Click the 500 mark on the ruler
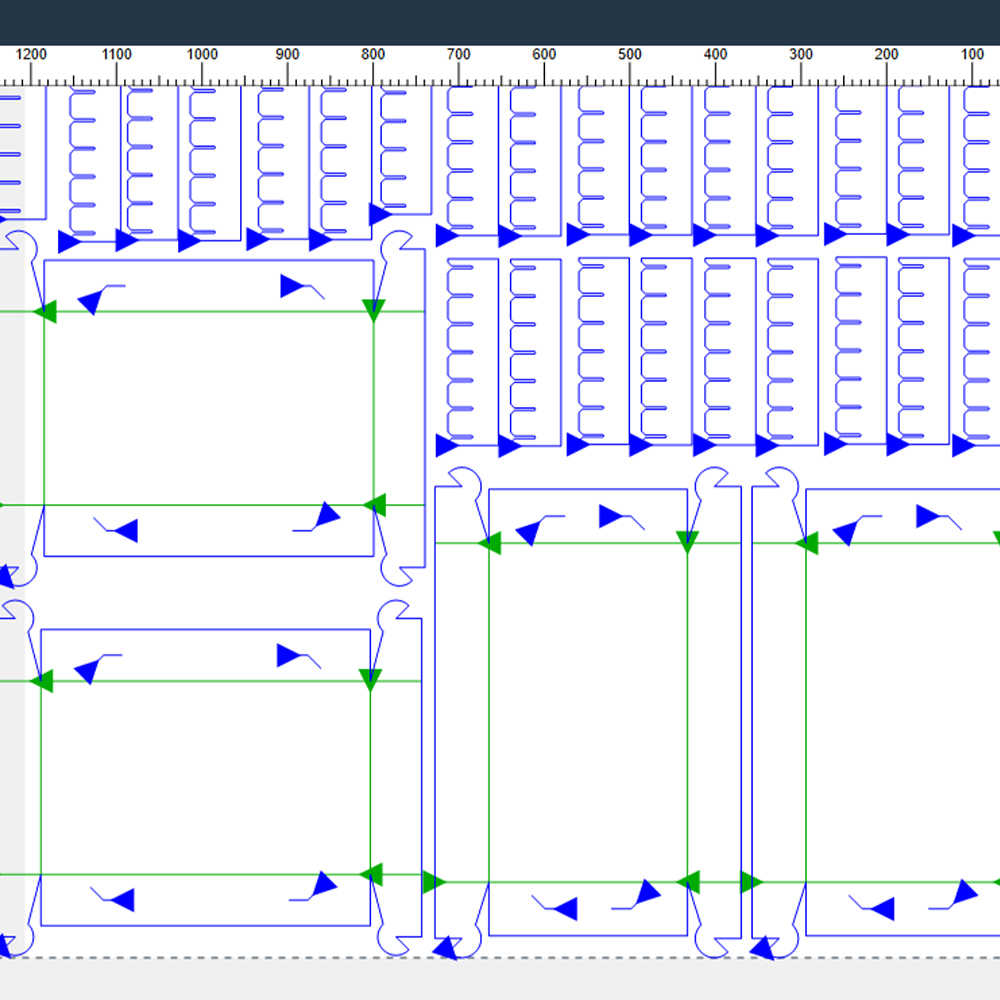 pyautogui.click(x=629, y=54)
